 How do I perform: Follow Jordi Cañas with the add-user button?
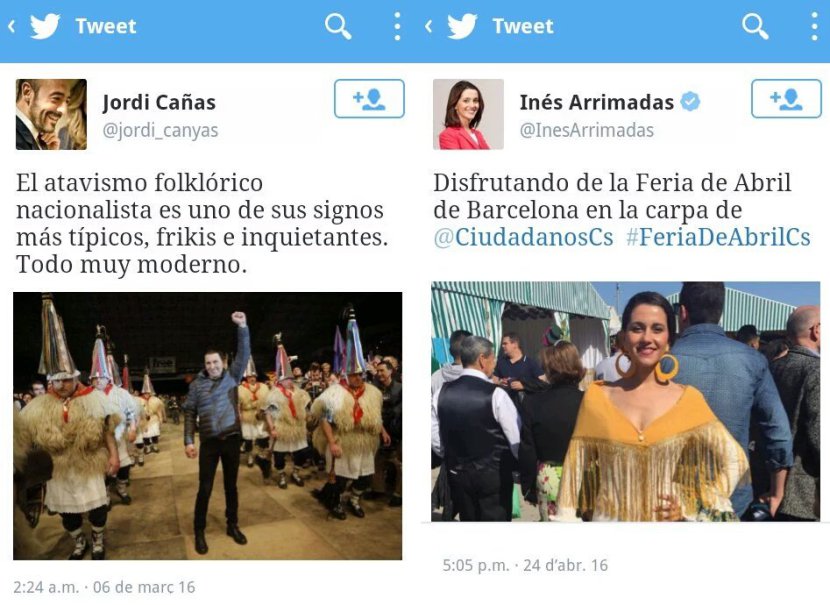[369, 98]
